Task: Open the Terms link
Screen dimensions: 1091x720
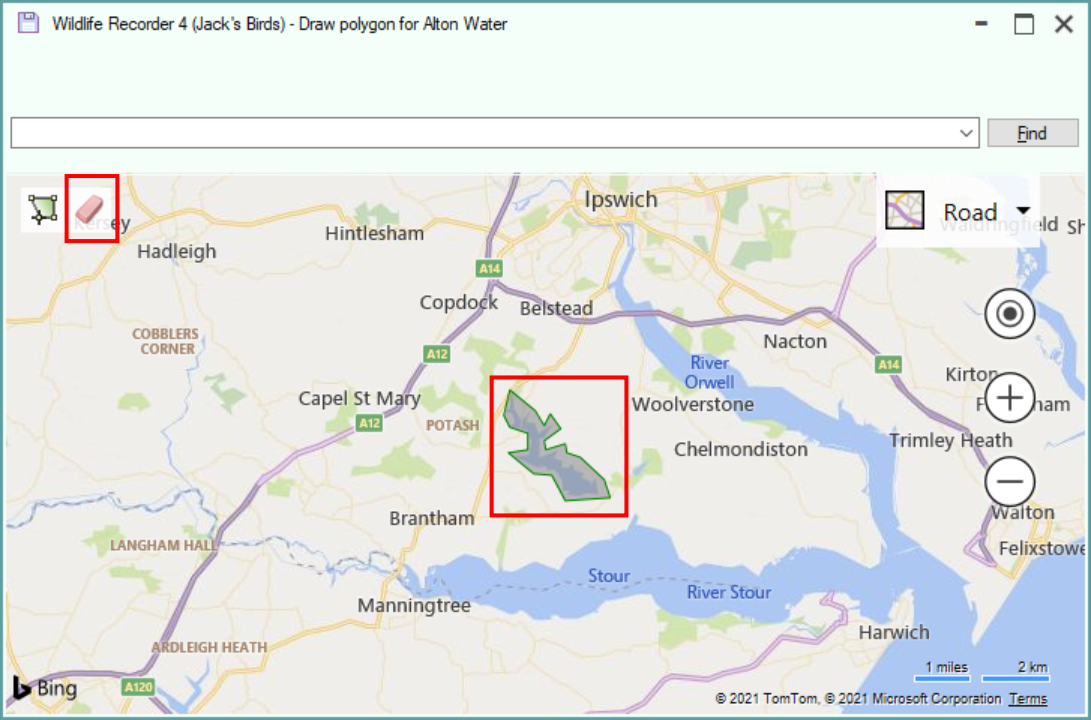Action: coord(1028,698)
